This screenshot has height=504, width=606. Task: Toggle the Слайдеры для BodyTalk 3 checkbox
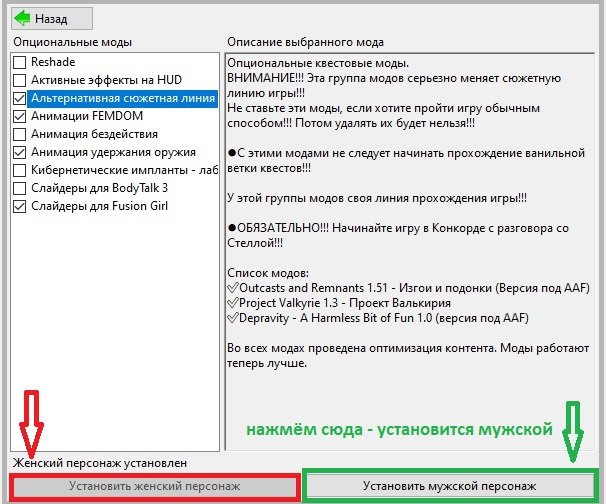[20, 188]
